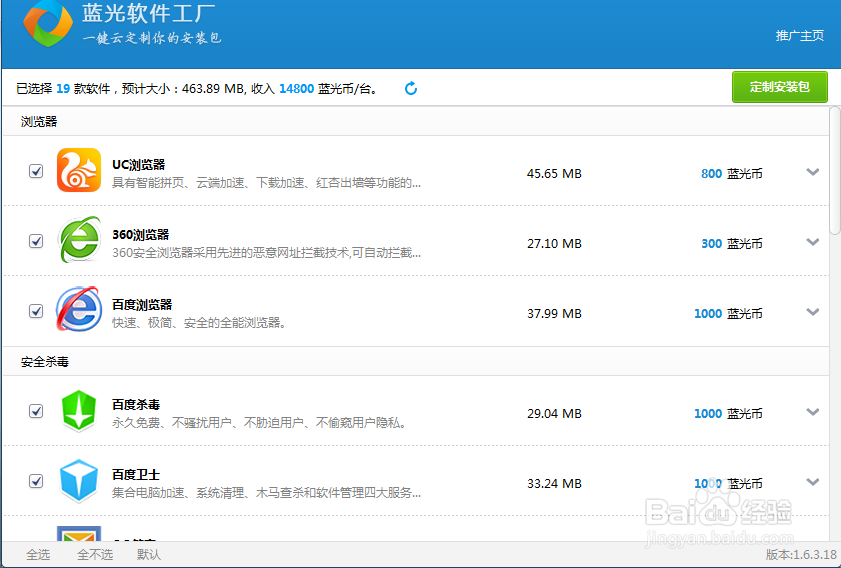The width and height of the screenshot is (841, 568).
Task: Click the 一键云定制你的安装包 slogan
Action: coord(152,38)
